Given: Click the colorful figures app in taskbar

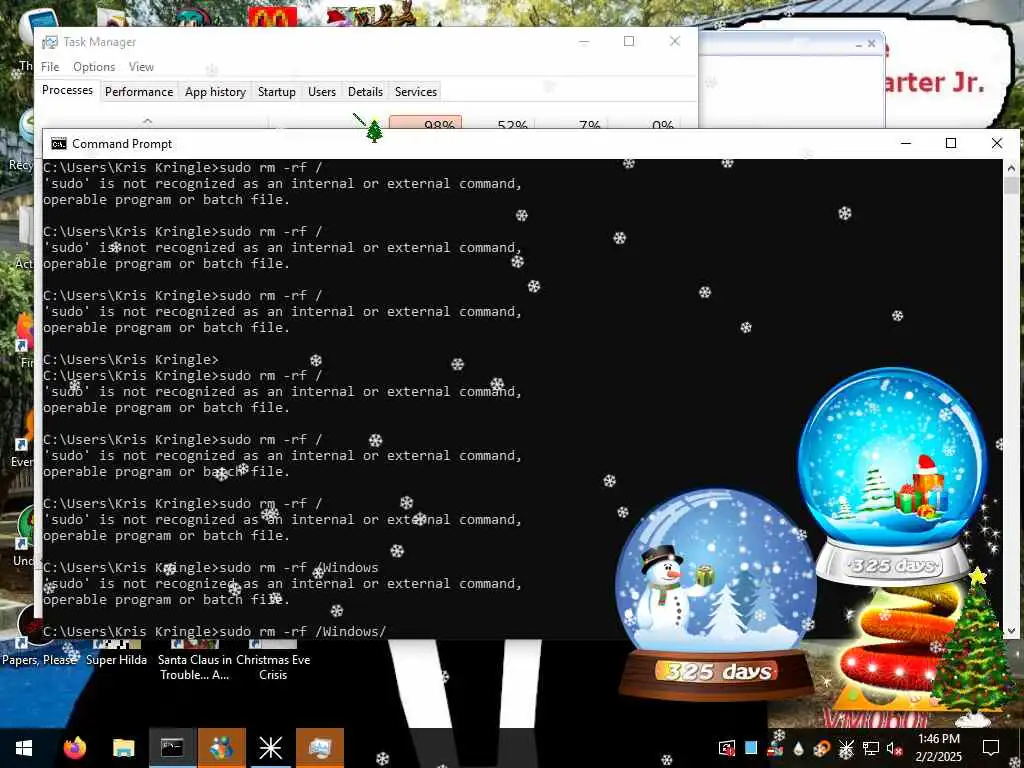Looking at the screenshot, I should tap(222, 748).
